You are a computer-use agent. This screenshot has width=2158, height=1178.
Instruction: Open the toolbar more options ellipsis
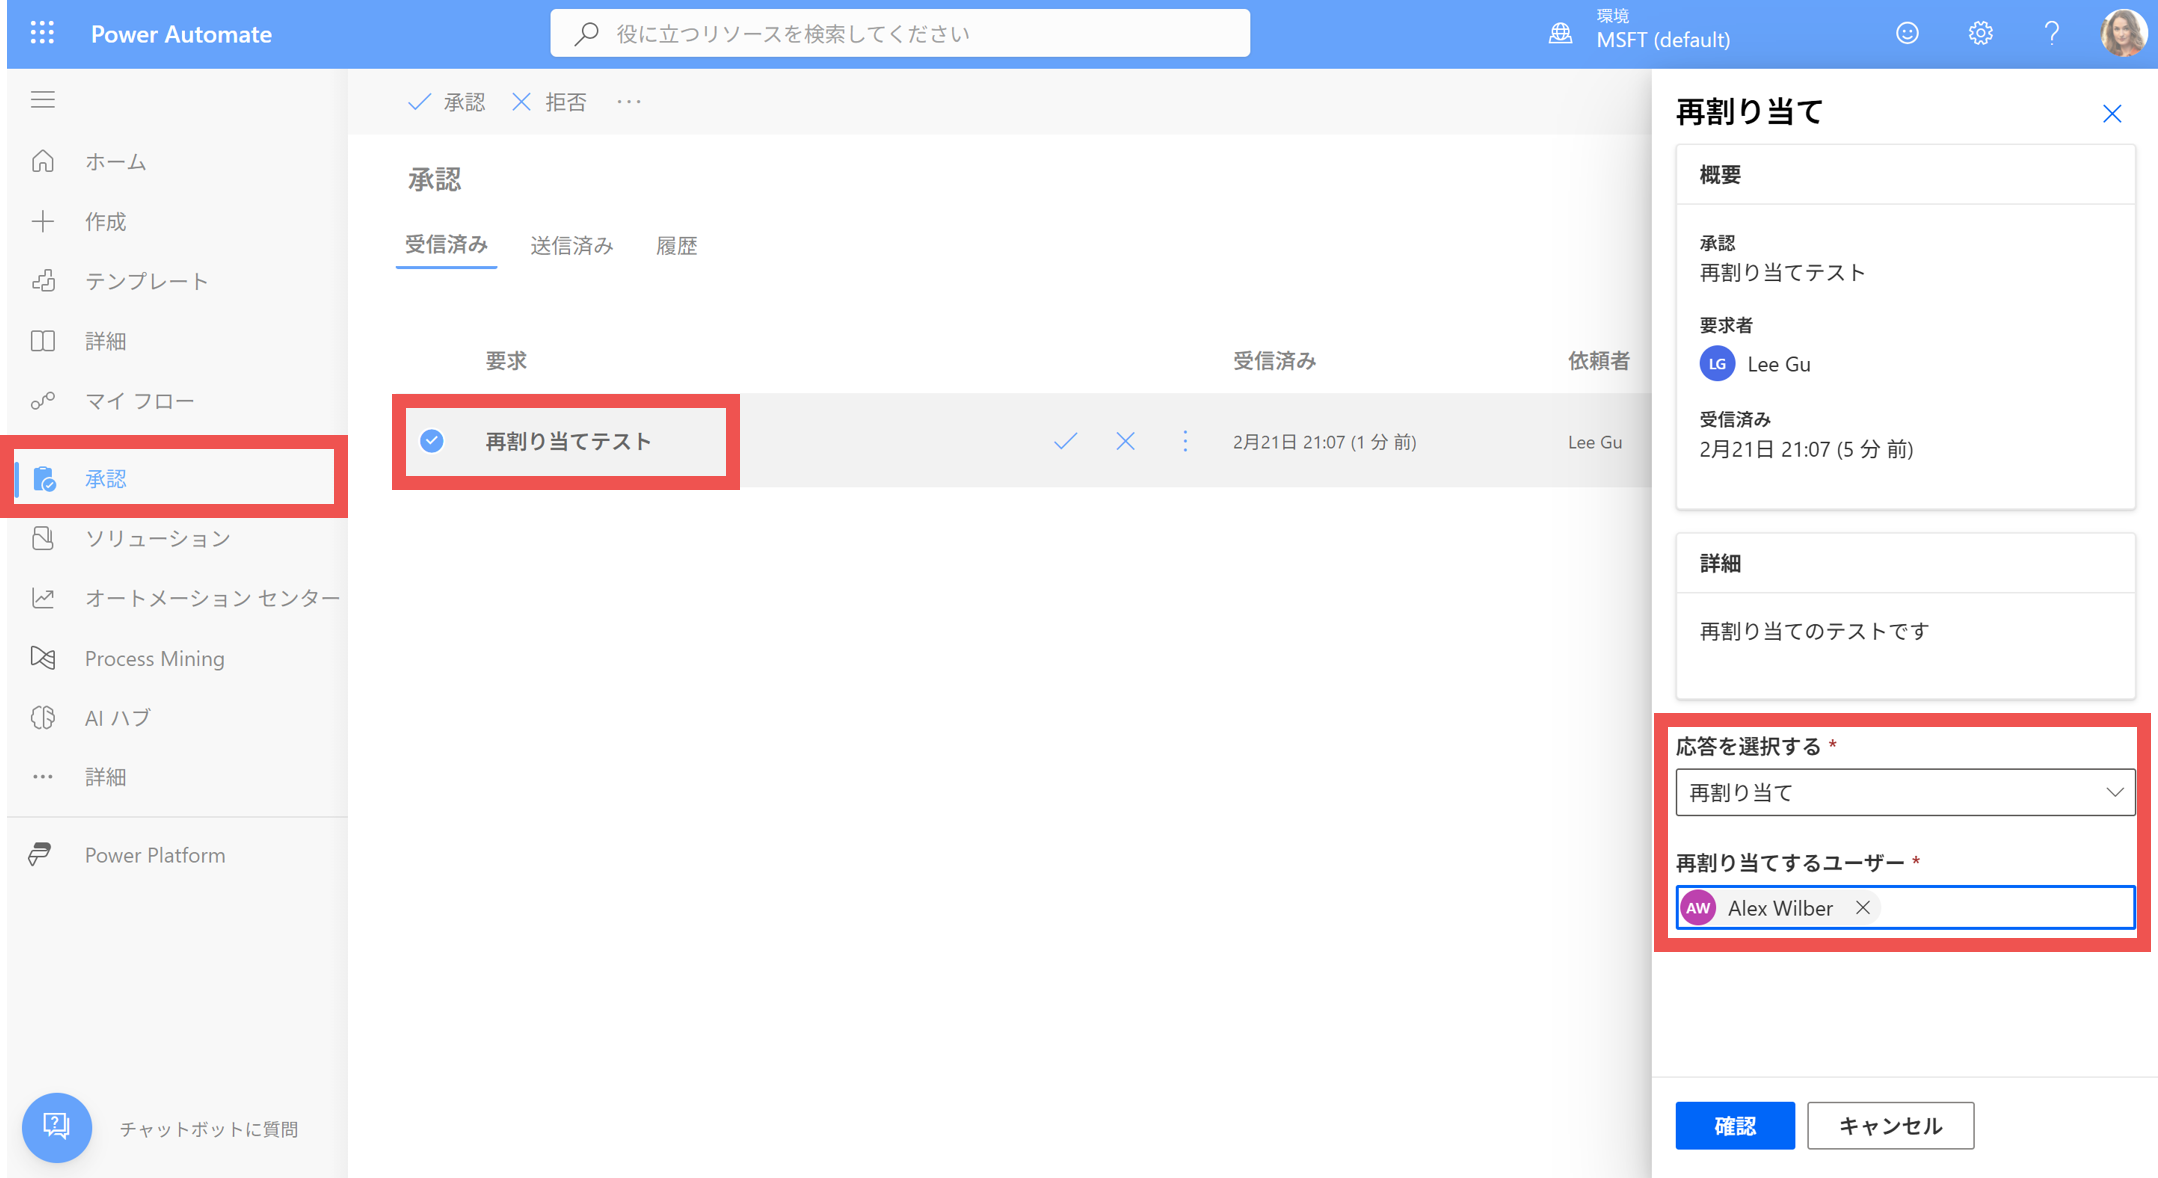click(628, 101)
